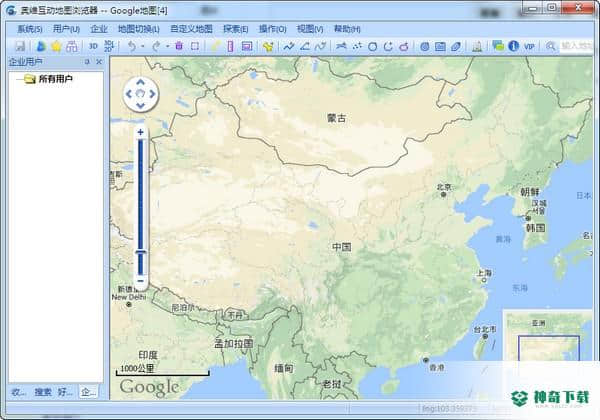Screen dimensions: 600x420
Task: Zoom in with the plus button
Action: 140,132
